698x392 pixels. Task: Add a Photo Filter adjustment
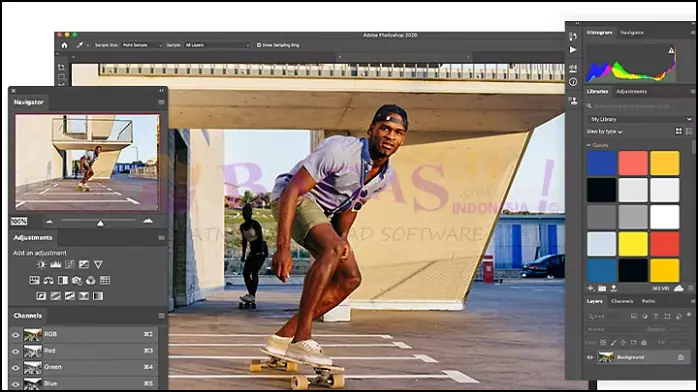(77, 280)
